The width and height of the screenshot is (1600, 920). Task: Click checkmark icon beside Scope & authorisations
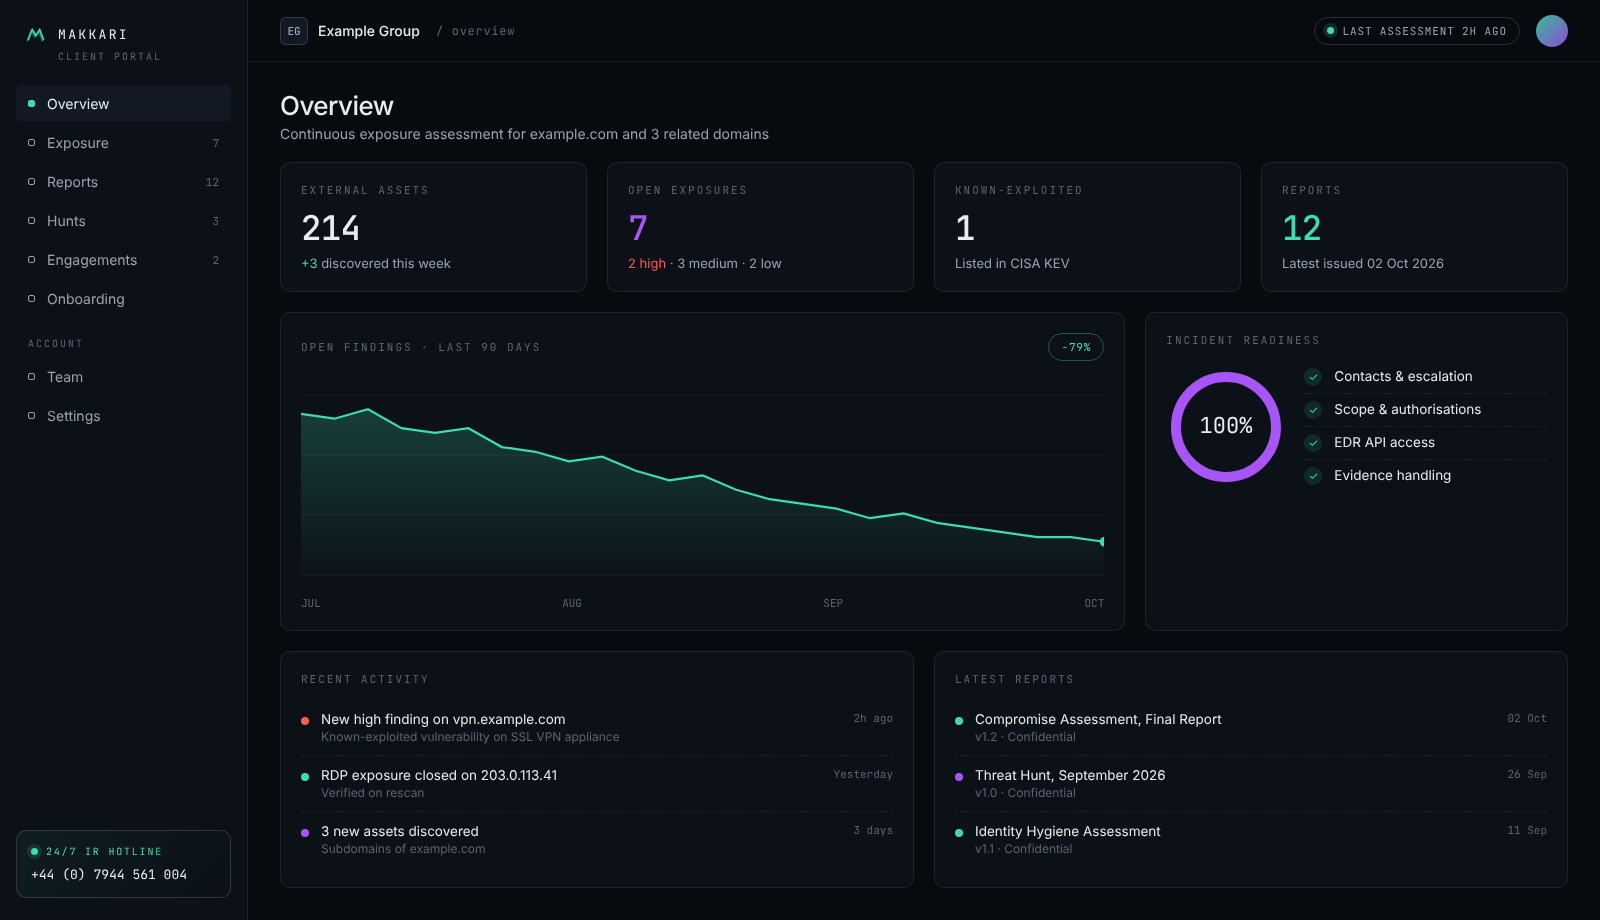tap(1313, 410)
